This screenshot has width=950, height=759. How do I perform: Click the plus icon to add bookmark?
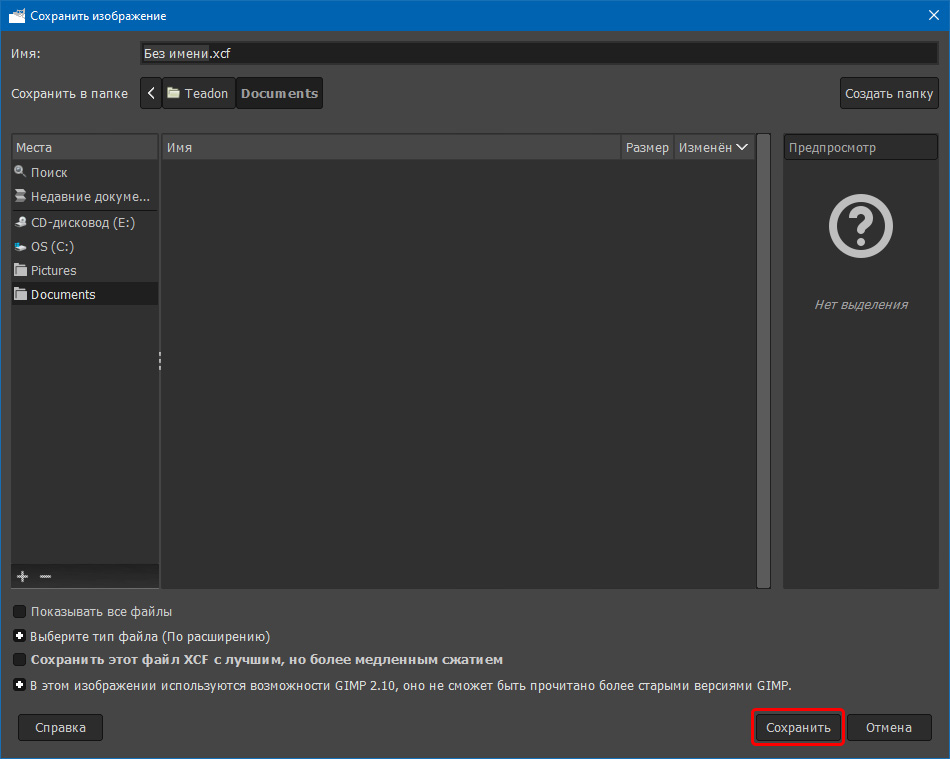pyautogui.click(x=23, y=577)
